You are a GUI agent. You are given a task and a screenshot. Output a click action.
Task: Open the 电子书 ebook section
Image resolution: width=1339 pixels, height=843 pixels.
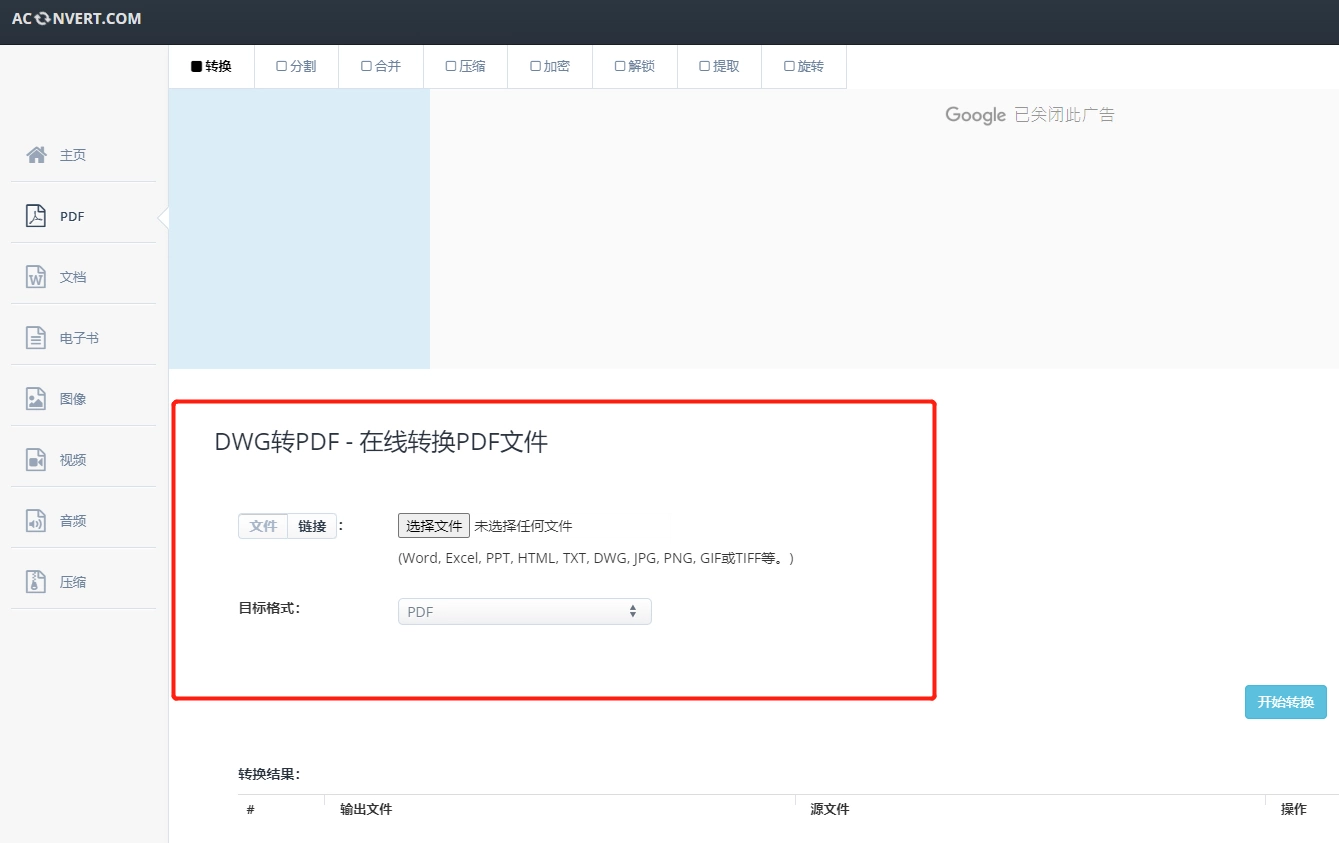79,338
